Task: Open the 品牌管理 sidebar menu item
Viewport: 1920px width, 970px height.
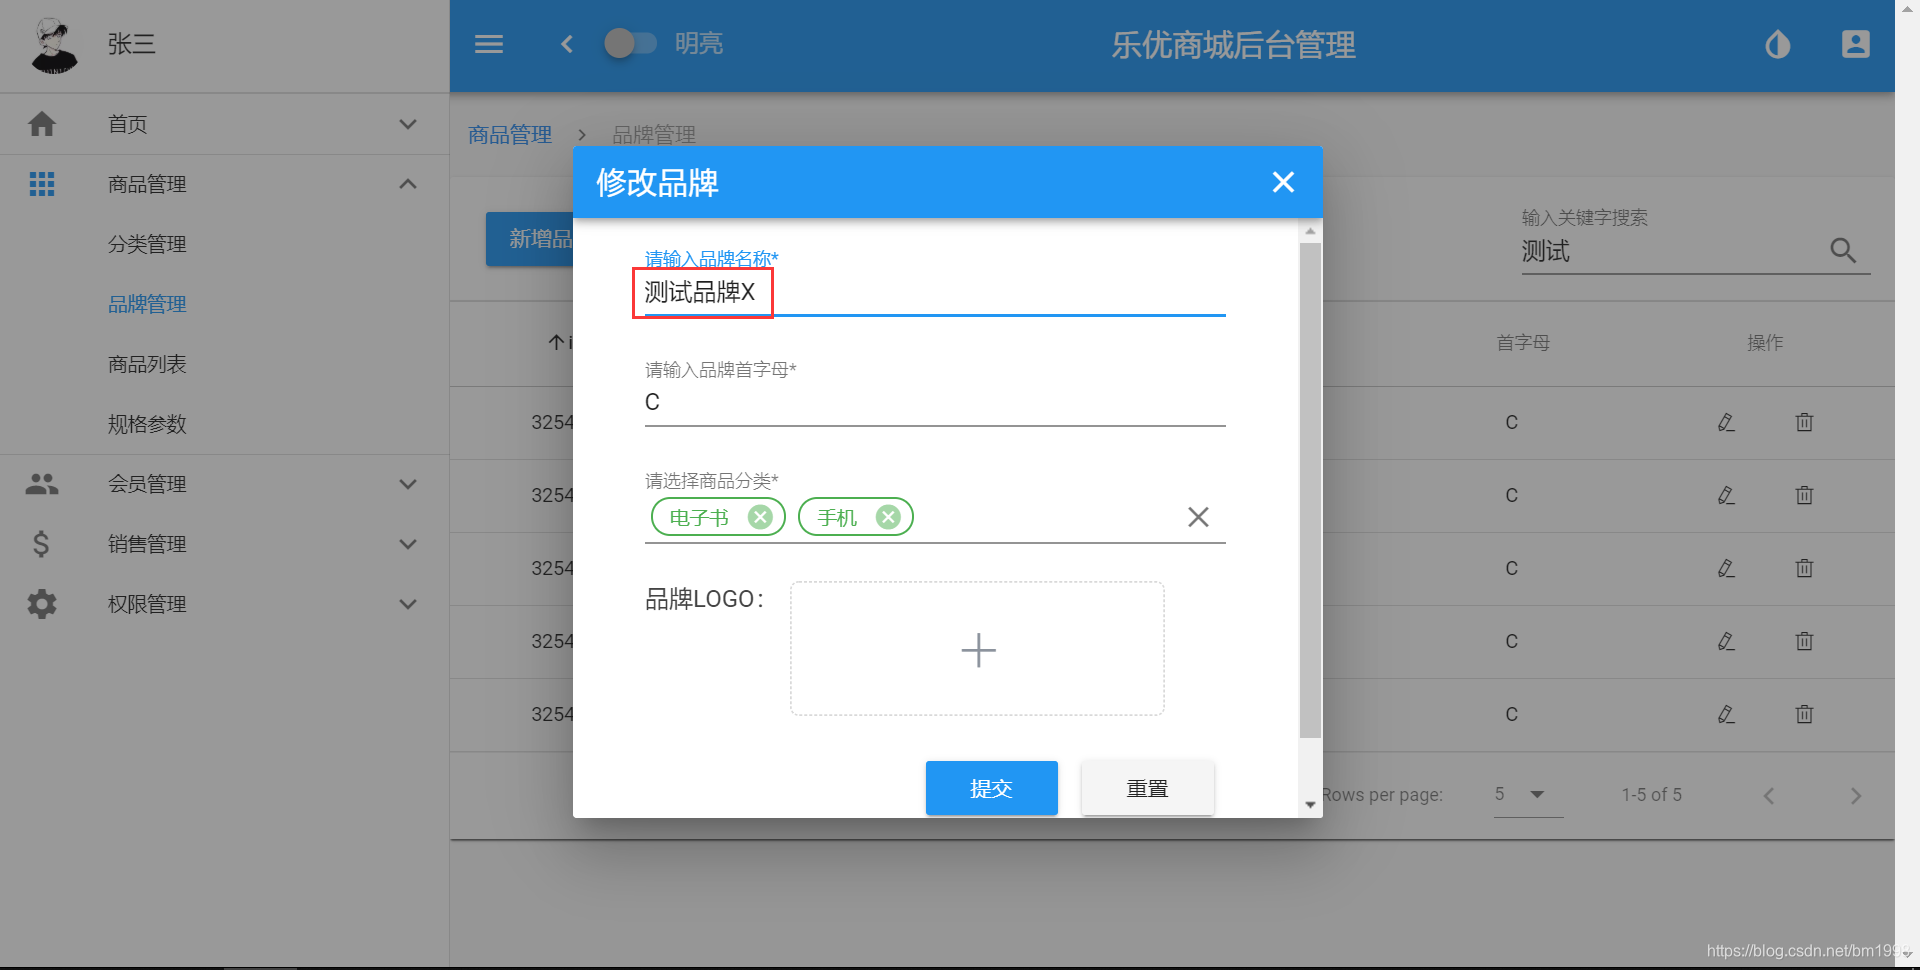Action: (x=147, y=304)
